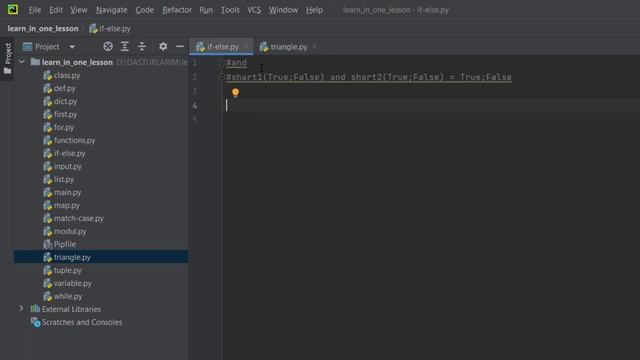
Task: Open Project panel settings gear
Action: click(x=163, y=47)
